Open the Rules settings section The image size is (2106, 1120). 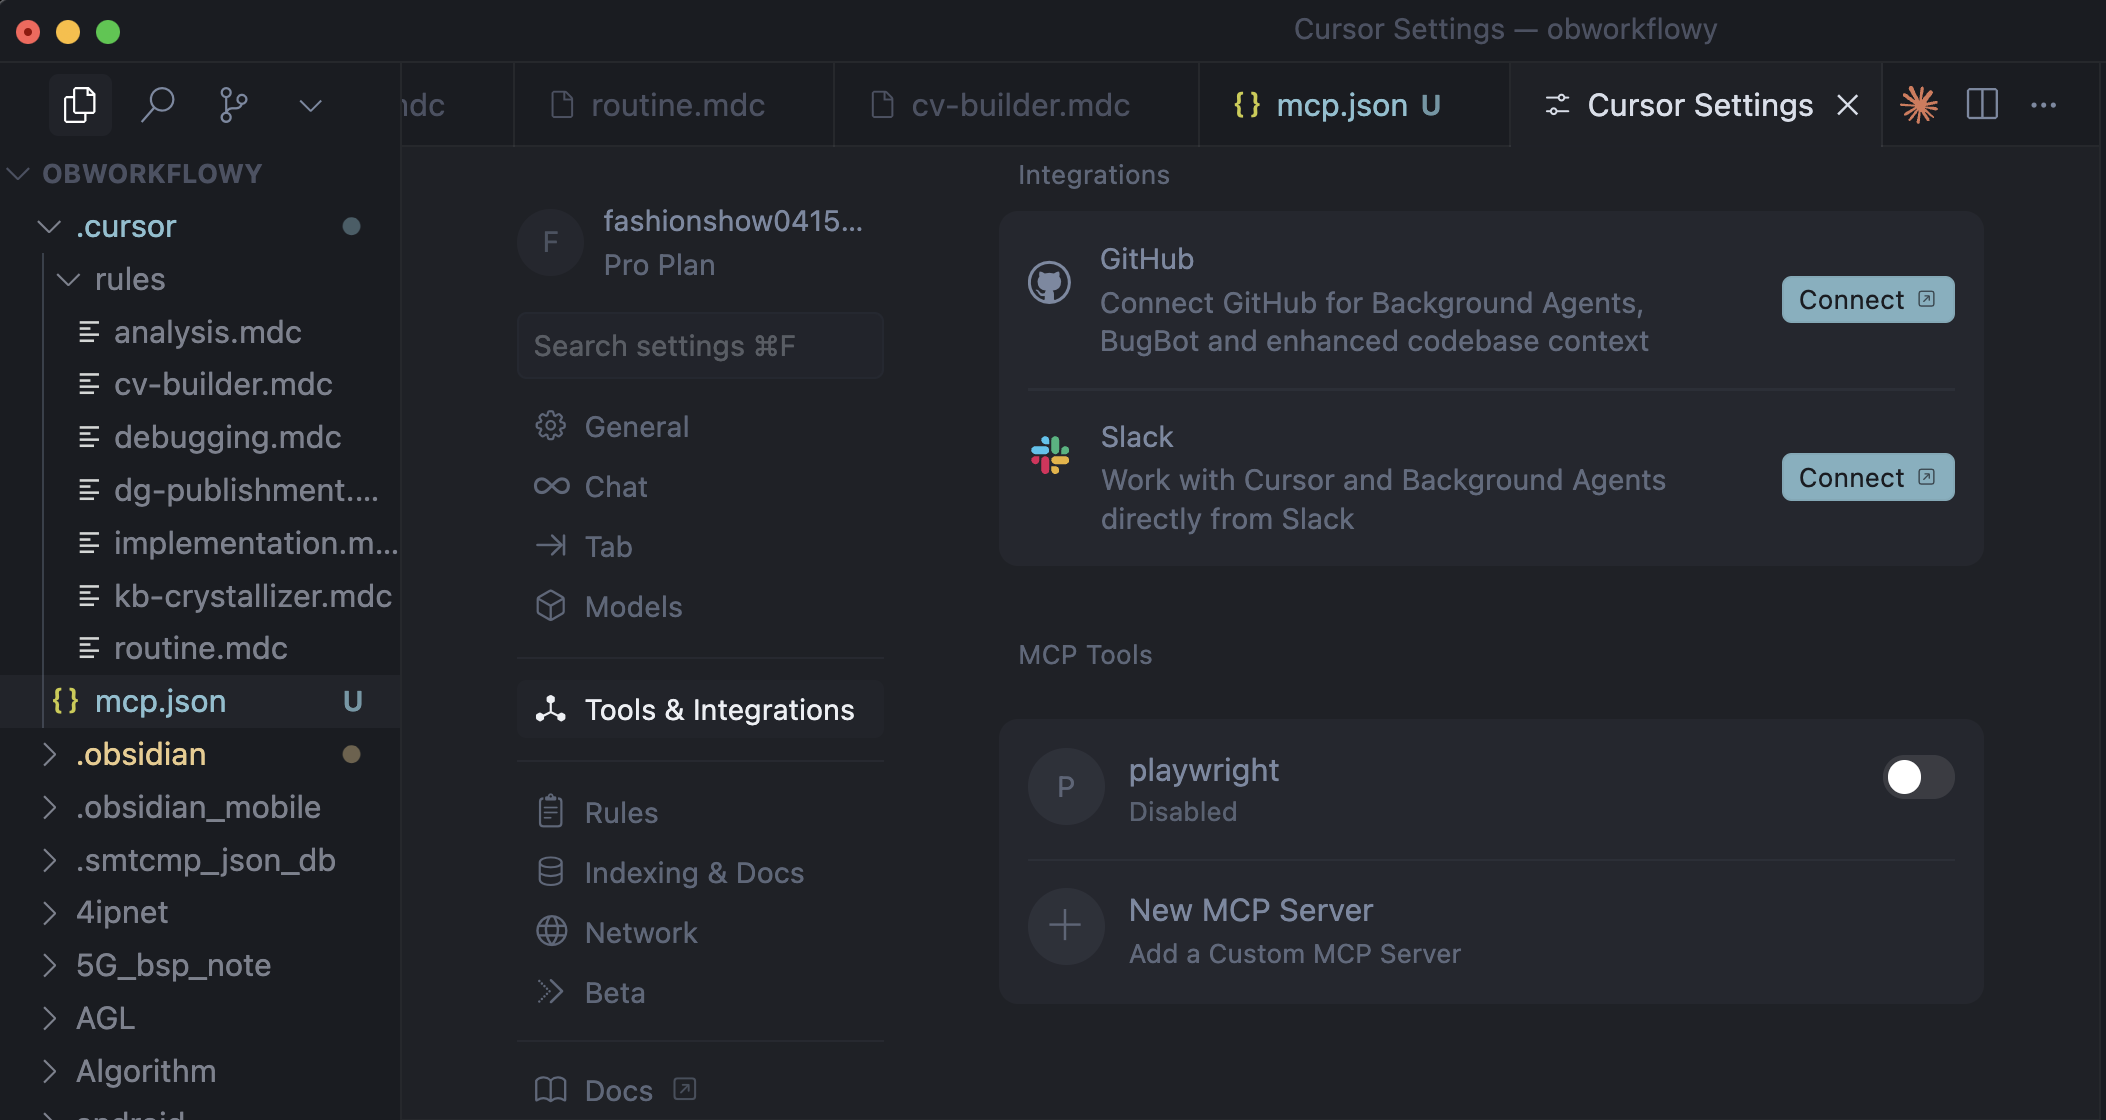click(x=620, y=812)
